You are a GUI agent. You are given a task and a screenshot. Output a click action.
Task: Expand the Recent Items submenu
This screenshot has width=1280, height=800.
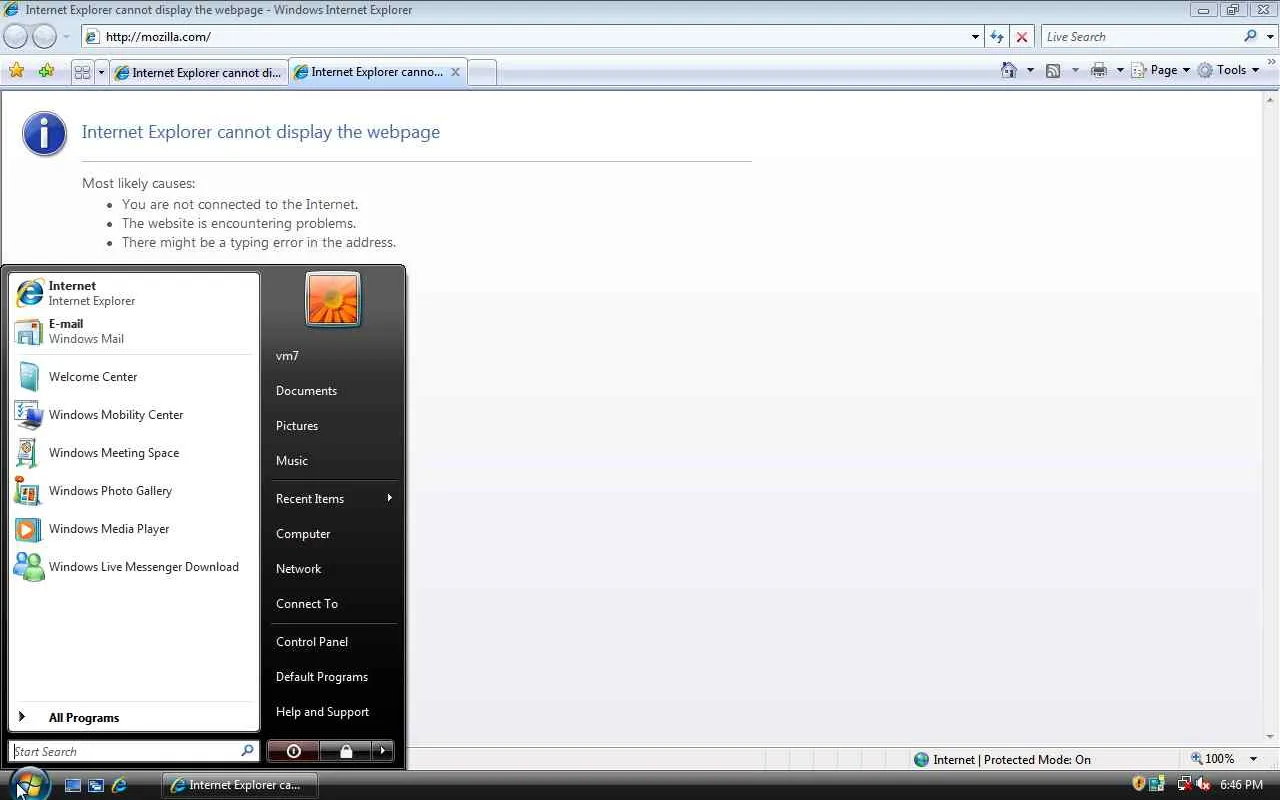333,499
